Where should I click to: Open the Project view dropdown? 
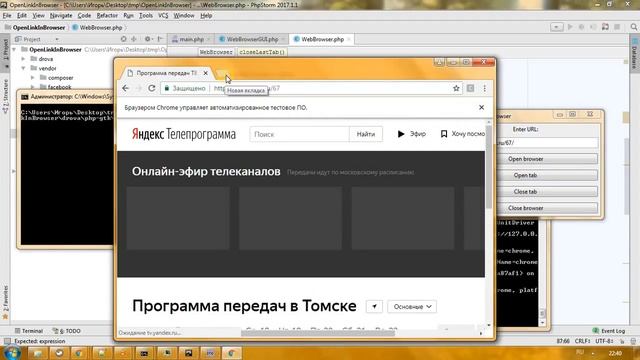click(37, 39)
